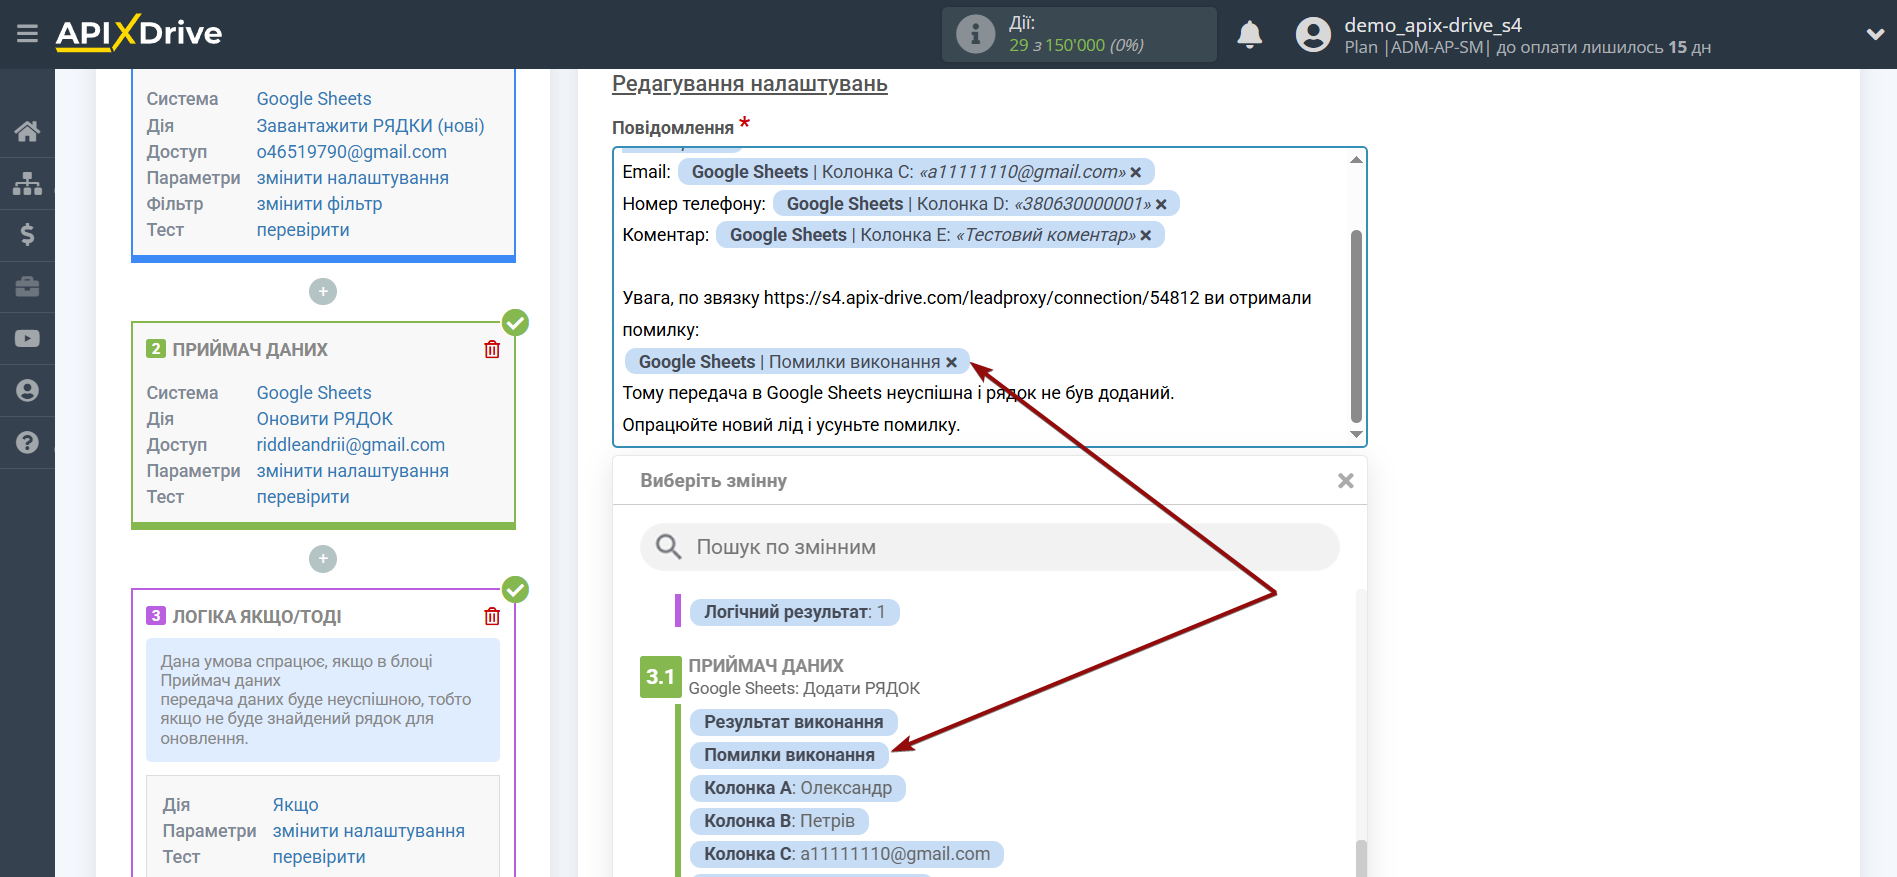This screenshot has height=877, width=1897.
Task: Close the Виберіть змінну panel
Action: point(1346,481)
